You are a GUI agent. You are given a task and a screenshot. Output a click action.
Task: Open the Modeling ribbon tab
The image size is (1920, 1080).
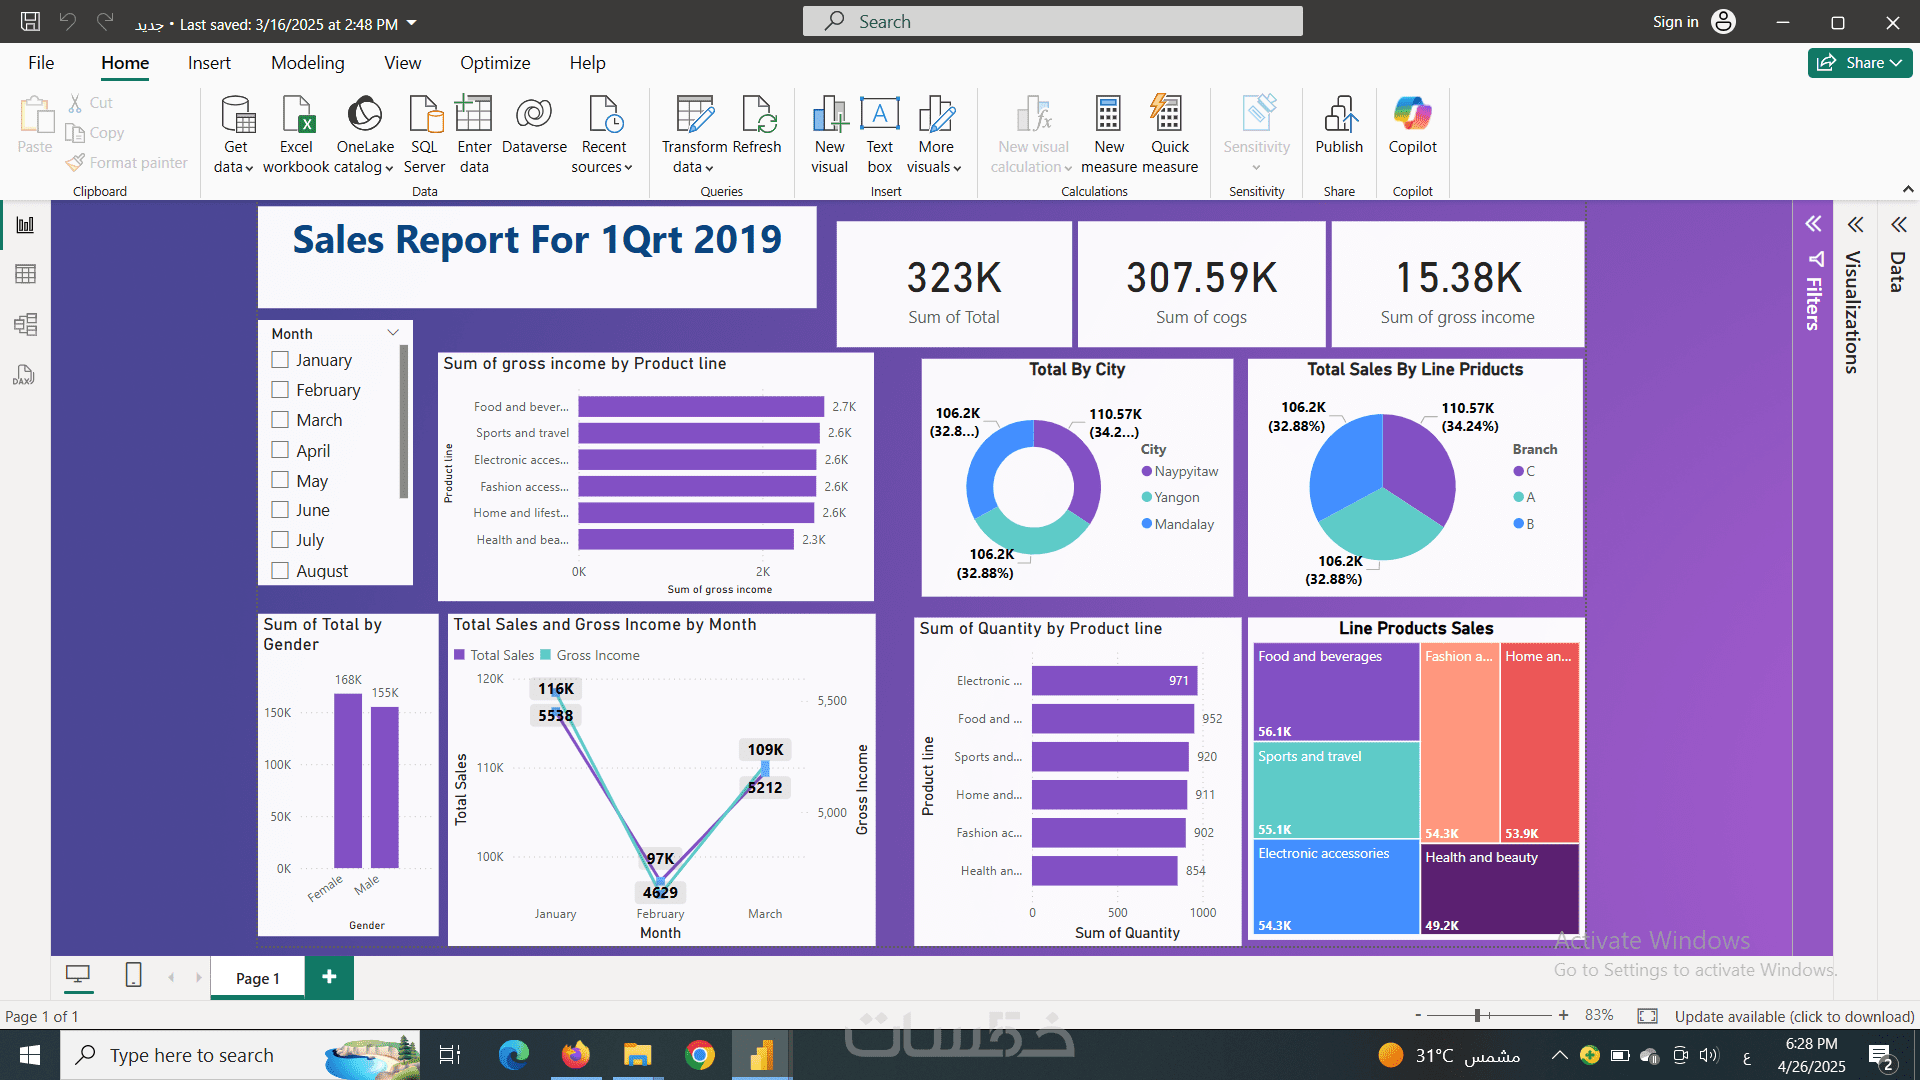(x=307, y=63)
